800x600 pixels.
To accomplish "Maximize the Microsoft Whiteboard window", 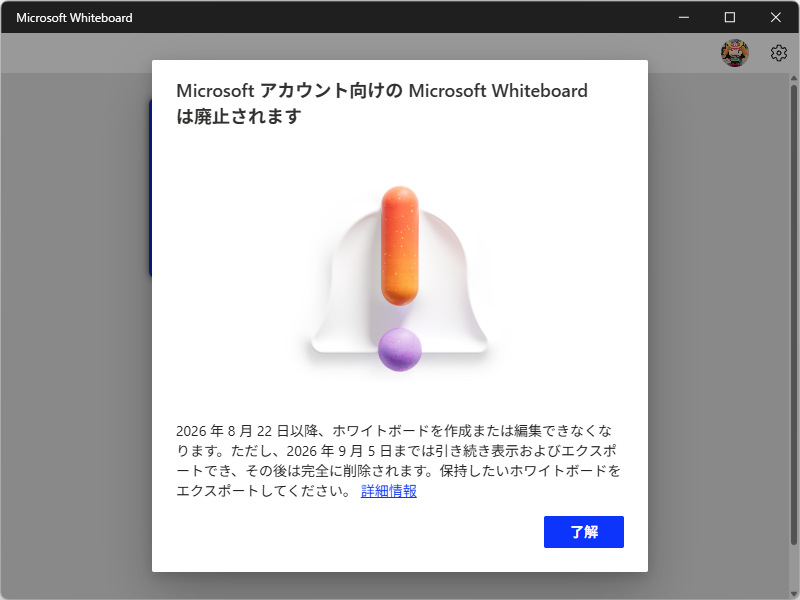I will 730,17.
